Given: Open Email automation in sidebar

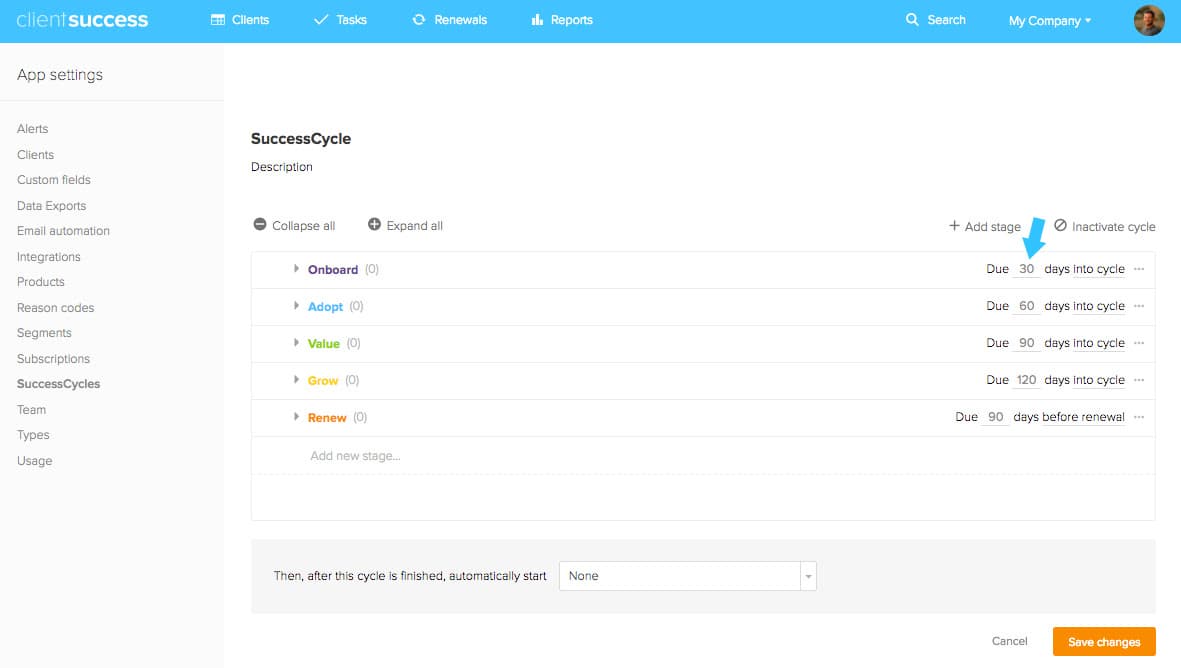Looking at the screenshot, I should [x=63, y=231].
